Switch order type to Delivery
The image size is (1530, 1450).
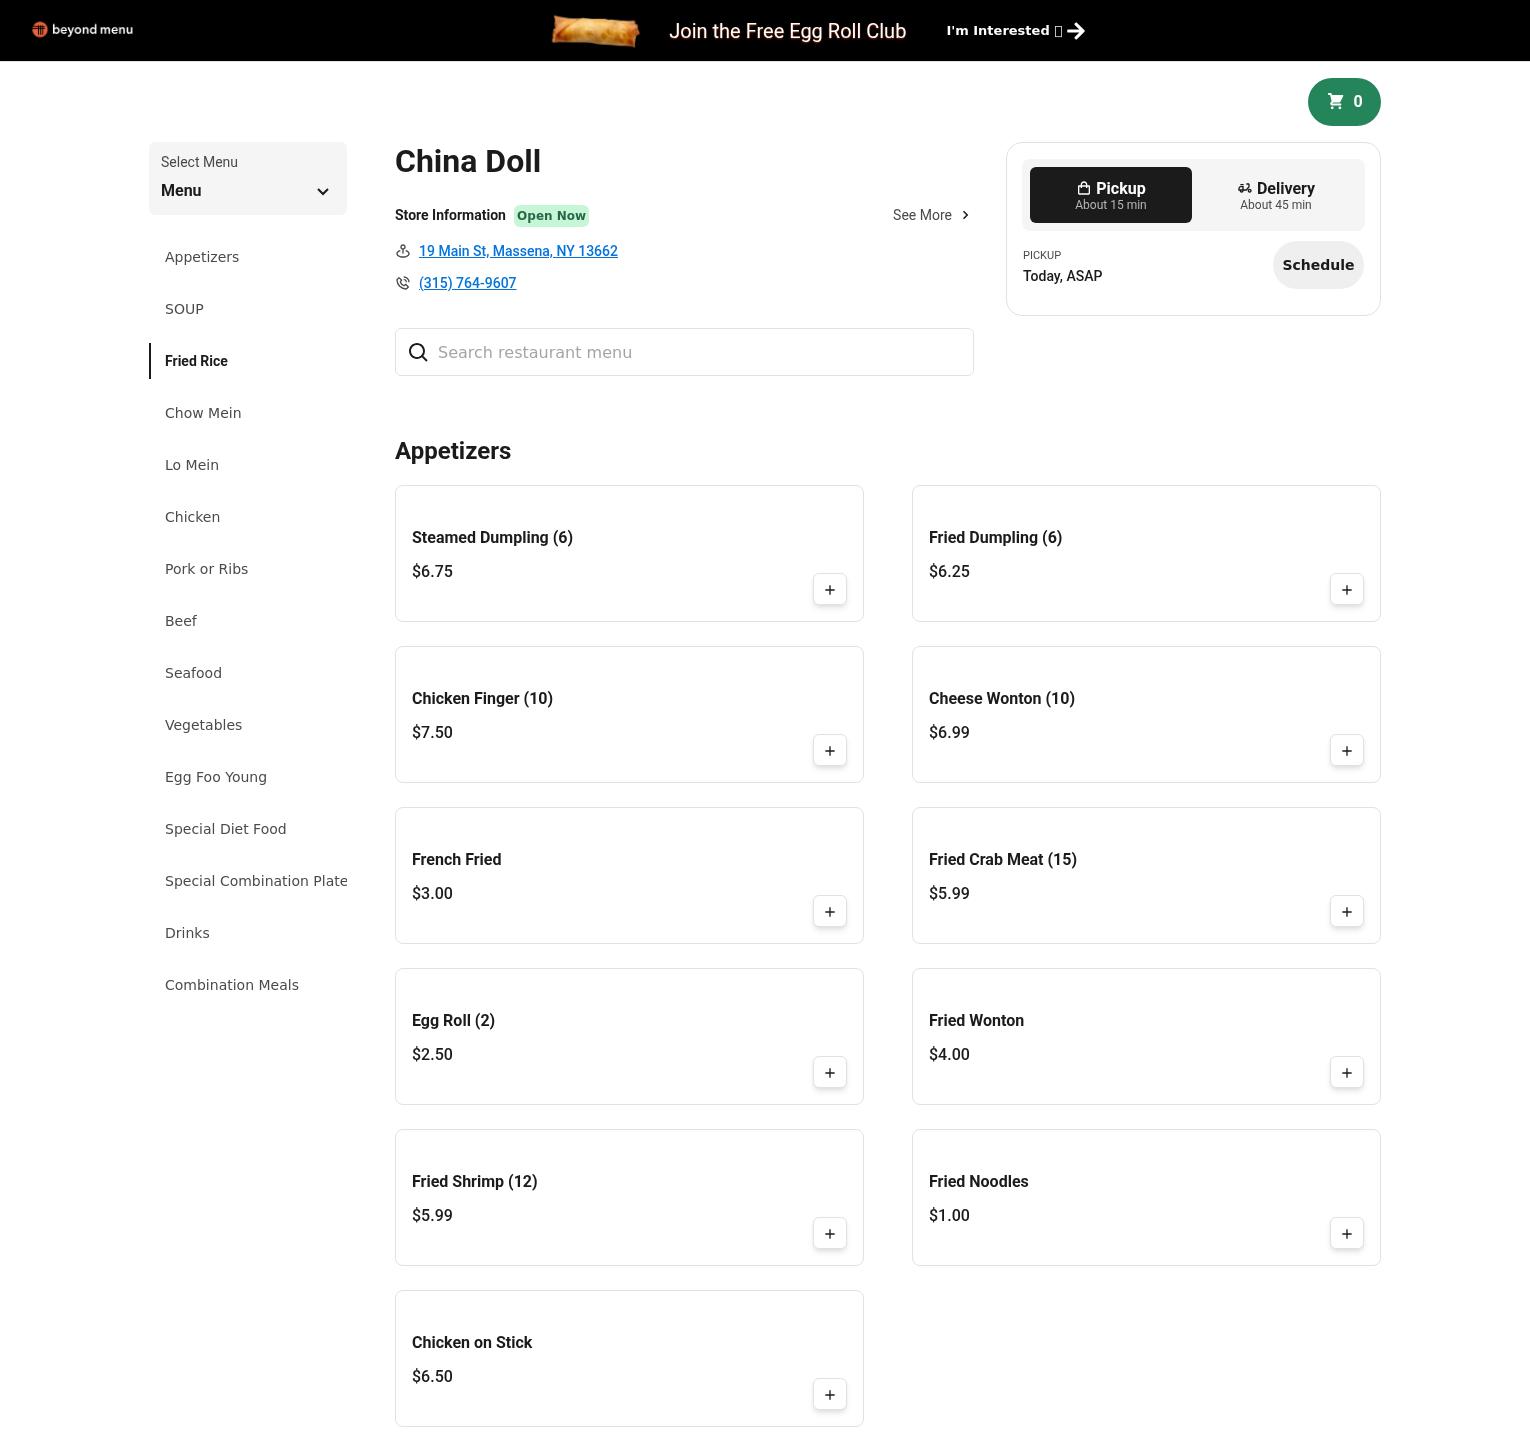point(1275,195)
